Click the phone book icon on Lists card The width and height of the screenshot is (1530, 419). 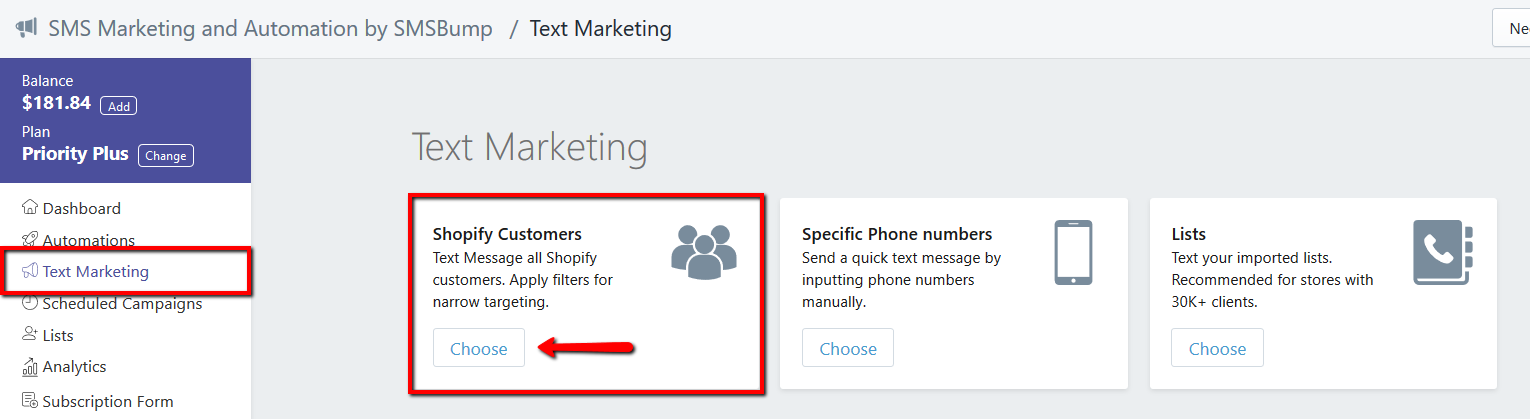[1442, 253]
